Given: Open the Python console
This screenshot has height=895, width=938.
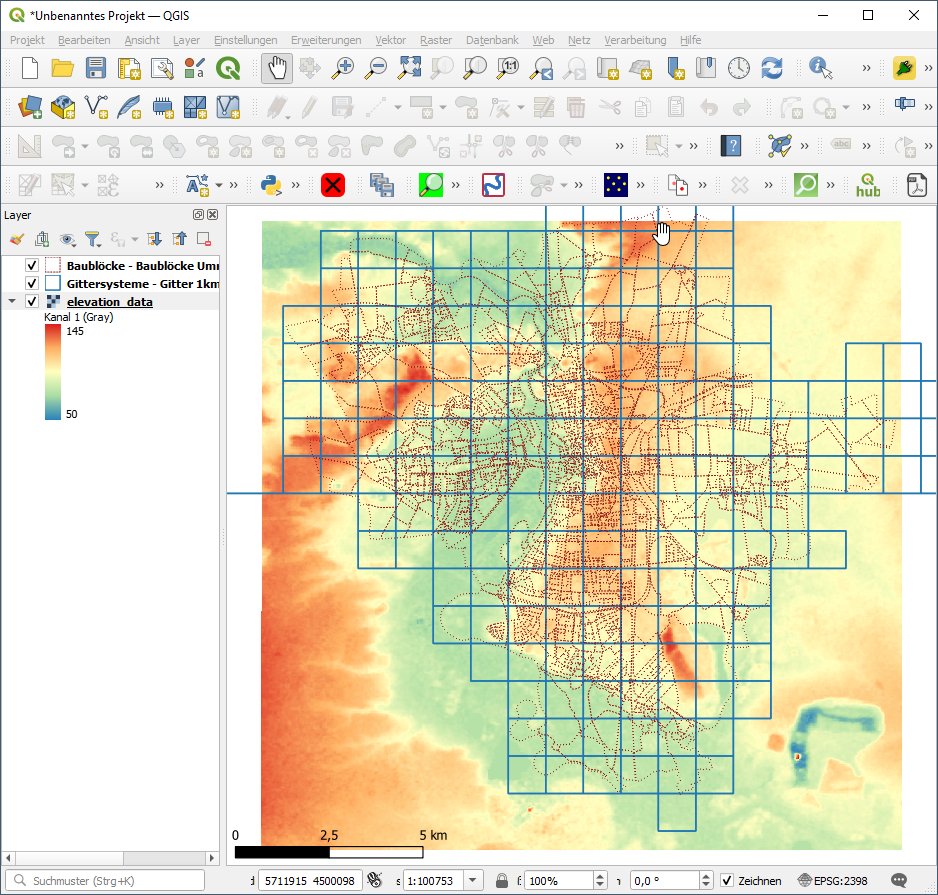Looking at the screenshot, I should [x=272, y=185].
